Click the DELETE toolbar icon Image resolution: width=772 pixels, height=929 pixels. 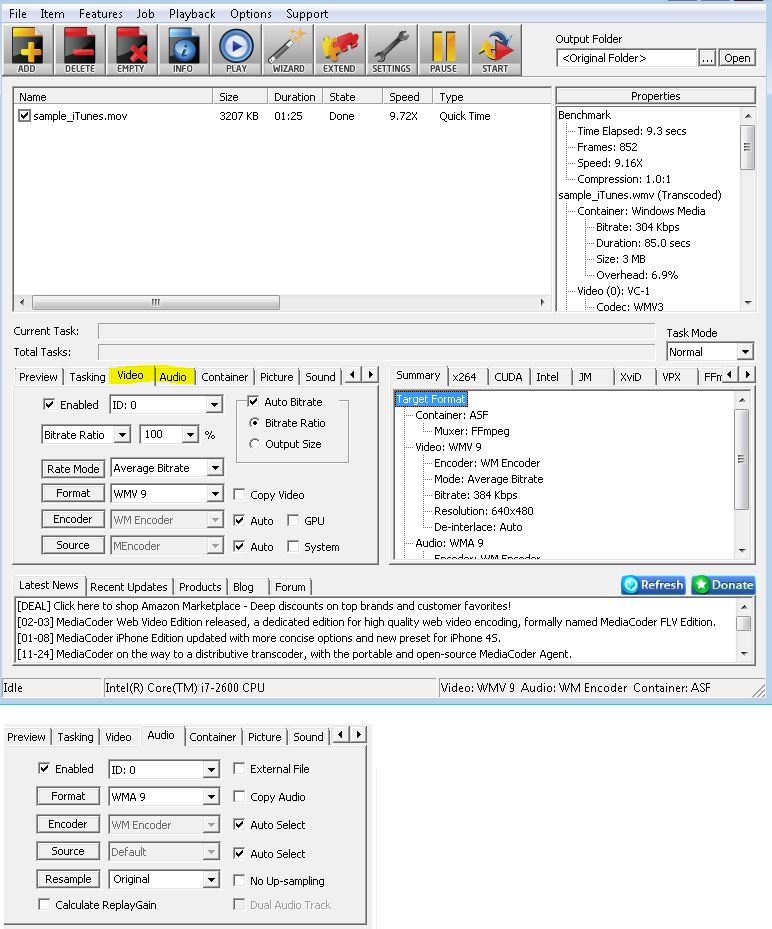click(x=79, y=50)
